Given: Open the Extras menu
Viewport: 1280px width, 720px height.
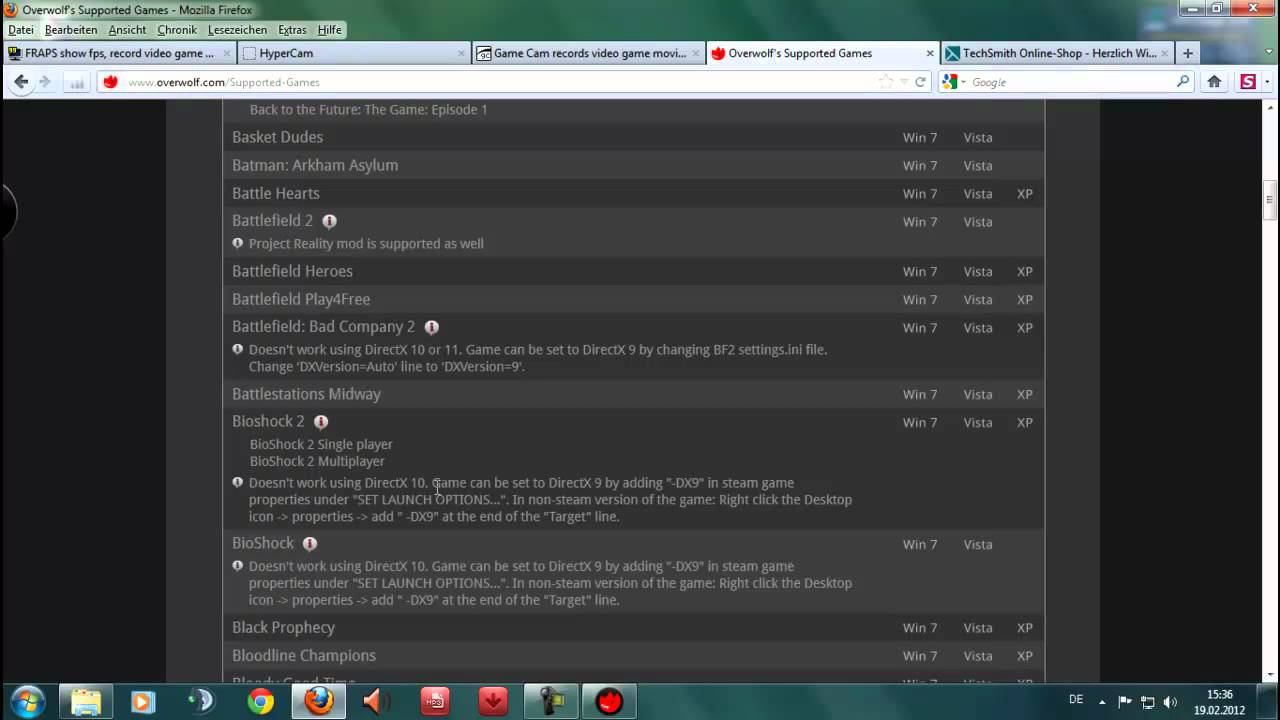Looking at the screenshot, I should point(292,30).
